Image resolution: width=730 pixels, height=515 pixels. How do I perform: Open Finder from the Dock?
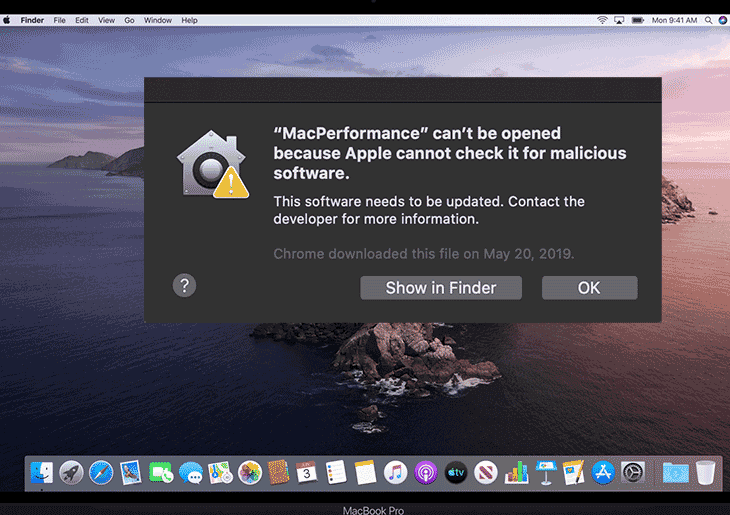coord(42,473)
